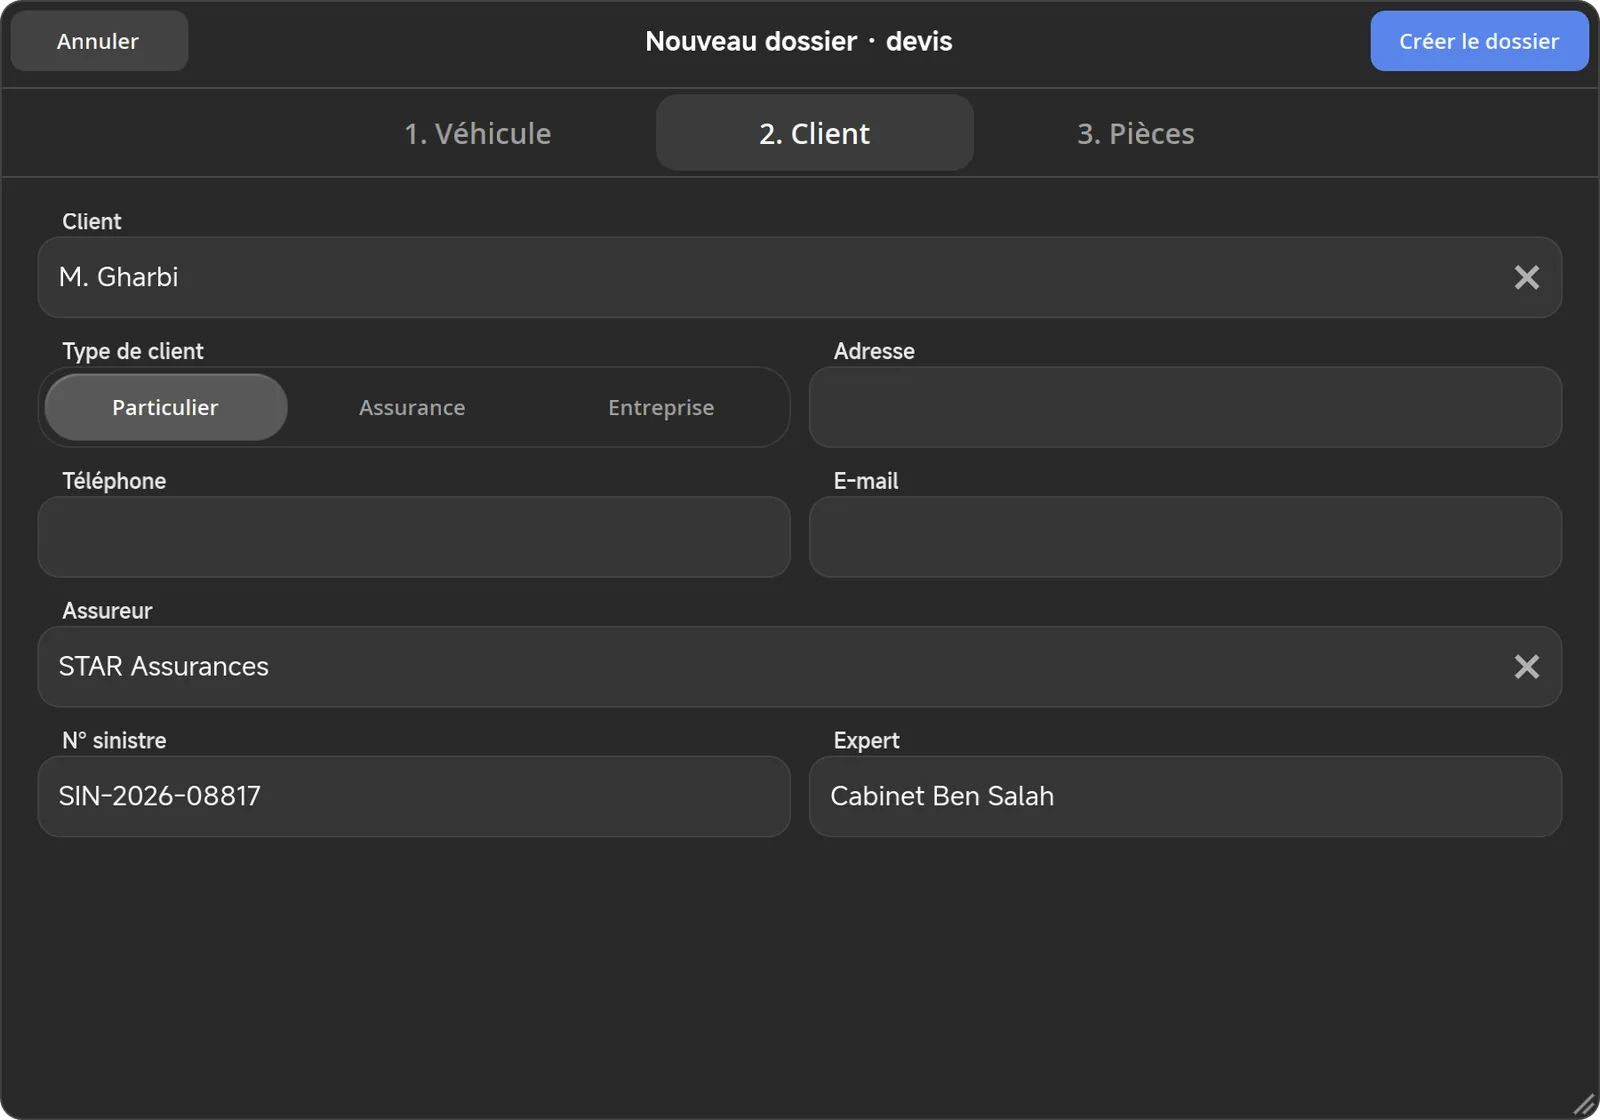Open the Assureur combo box
The height and width of the screenshot is (1120, 1600).
click(799, 667)
